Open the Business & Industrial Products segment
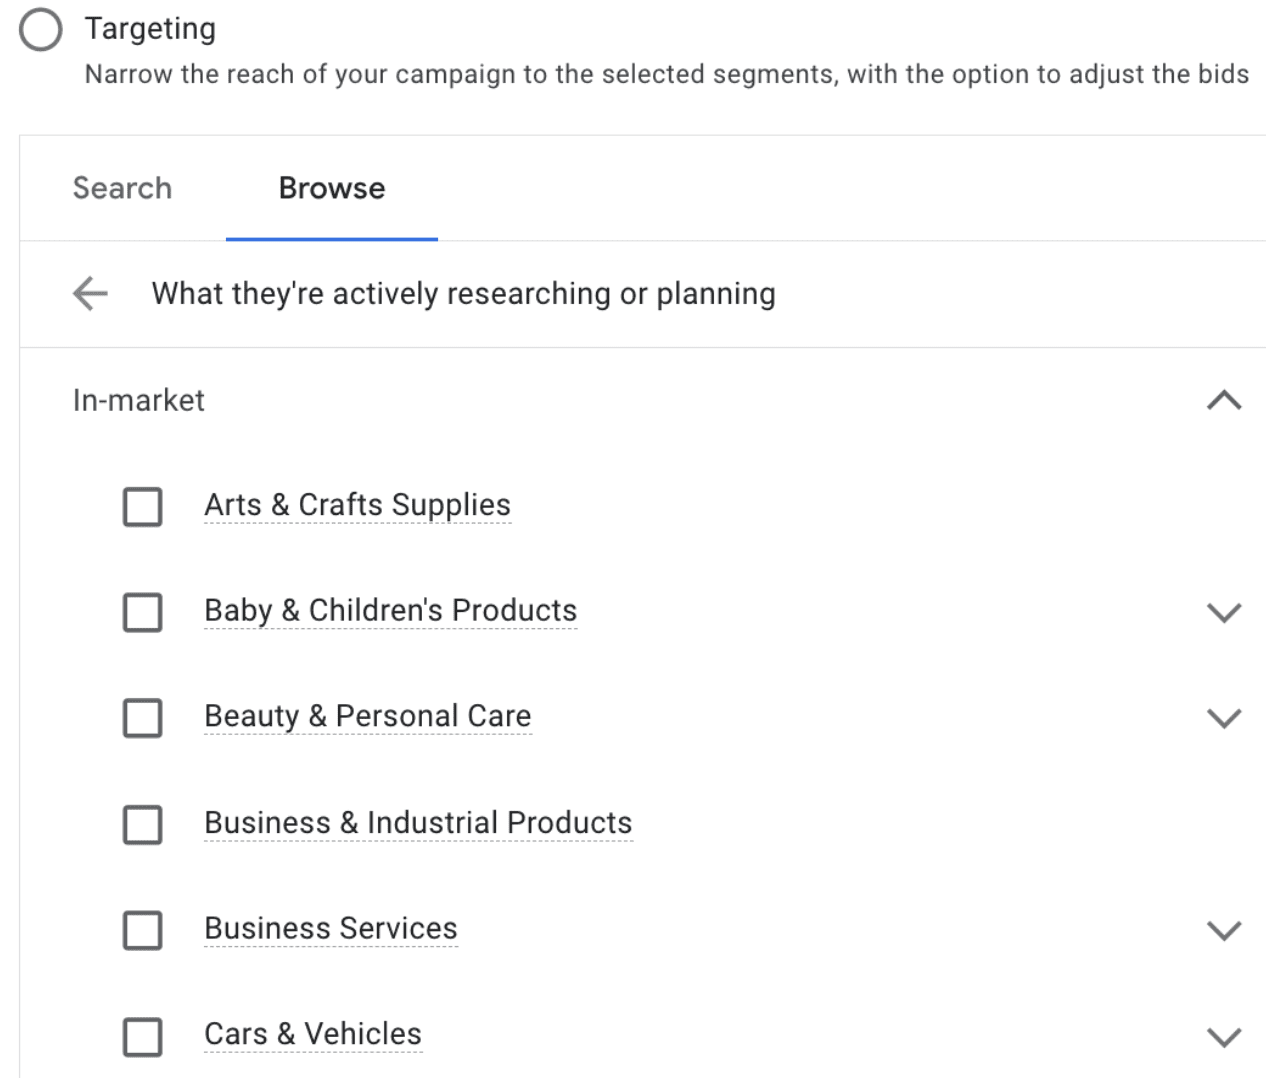1266x1078 pixels. pyautogui.click(x=418, y=823)
